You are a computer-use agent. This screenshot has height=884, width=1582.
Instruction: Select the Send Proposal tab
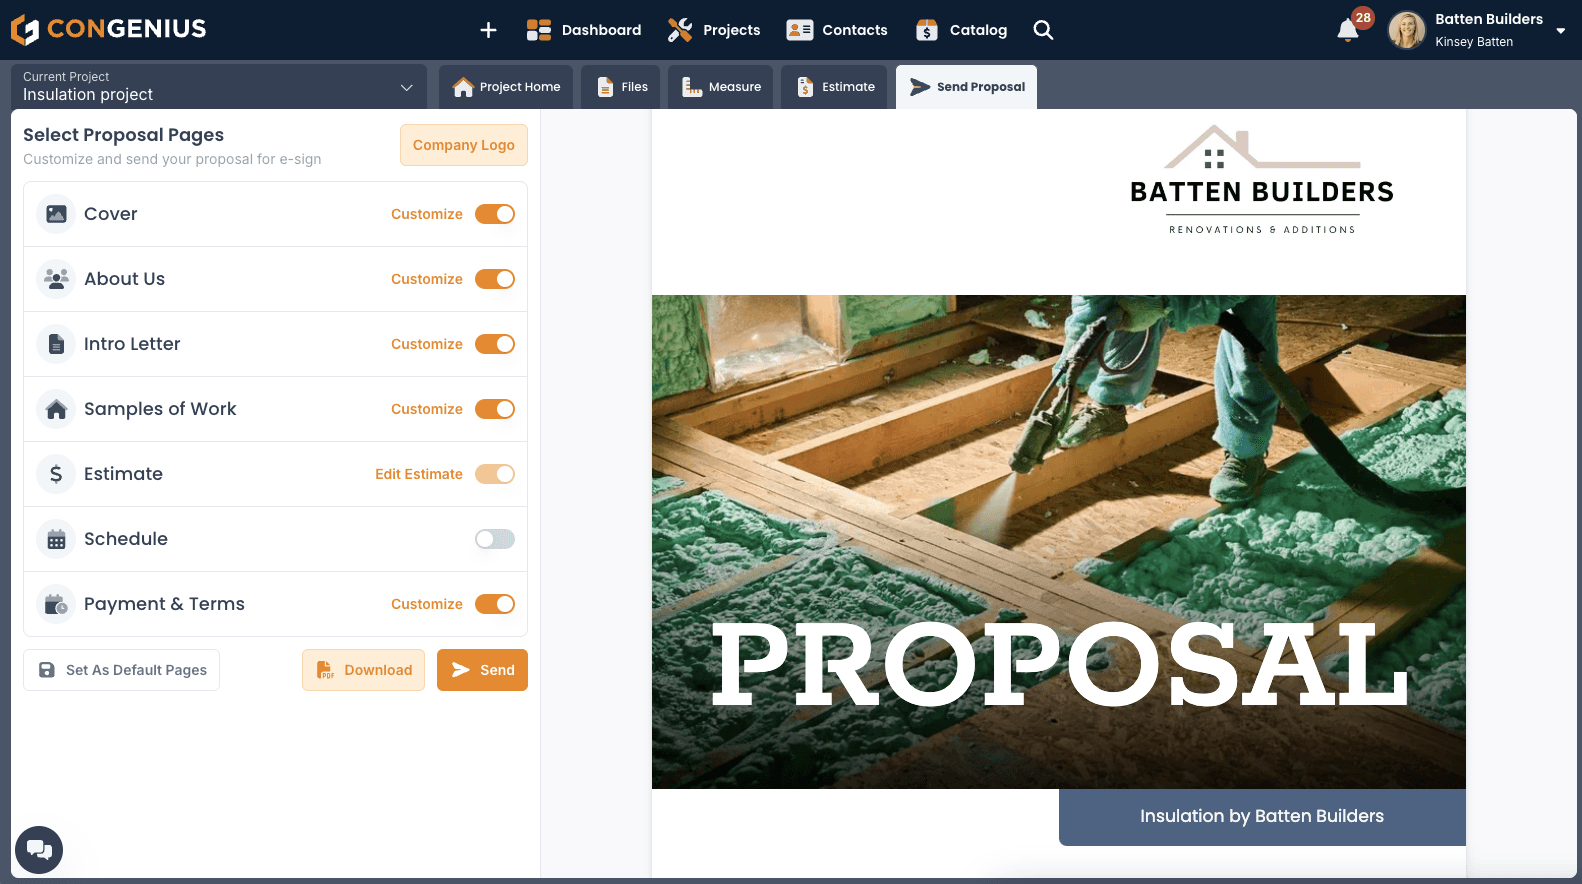pos(967,87)
